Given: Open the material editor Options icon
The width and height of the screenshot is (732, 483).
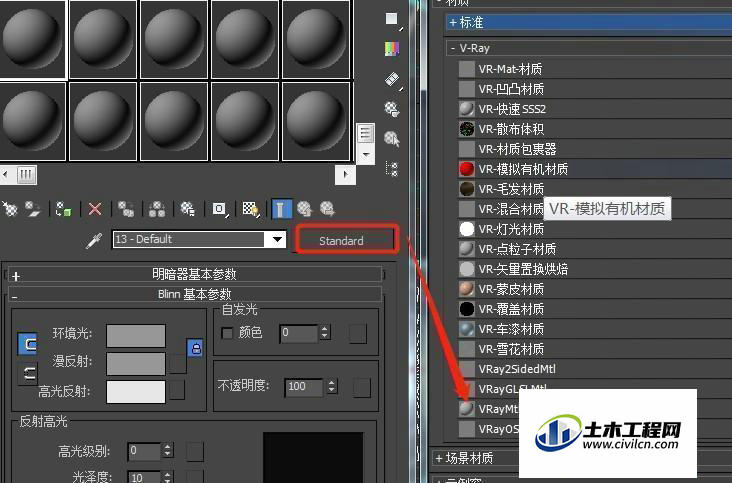Looking at the screenshot, I should [392, 109].
